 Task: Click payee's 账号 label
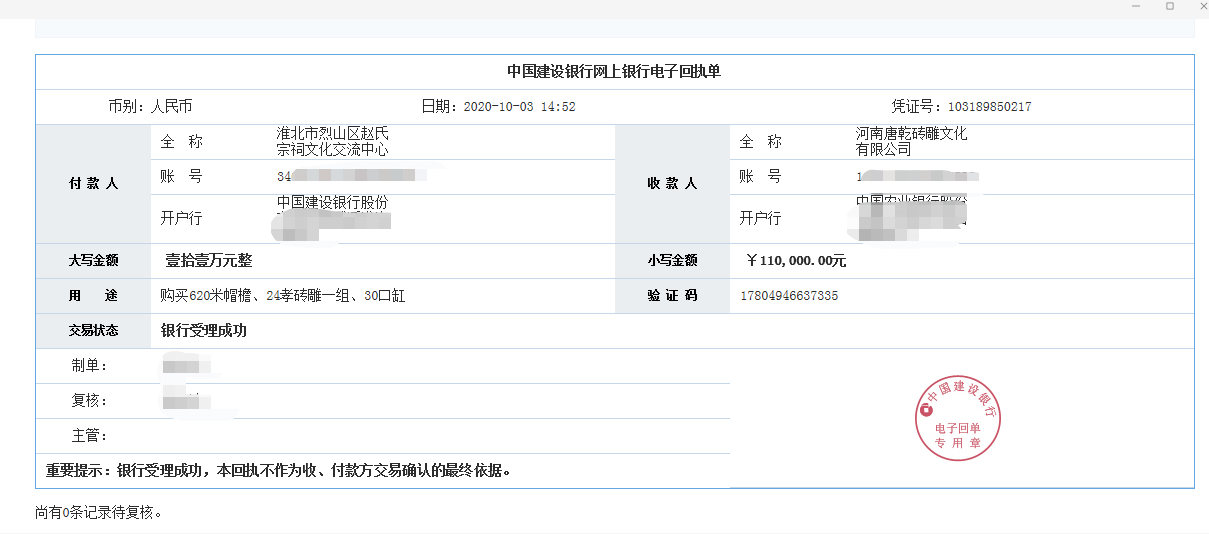(760, 177)
